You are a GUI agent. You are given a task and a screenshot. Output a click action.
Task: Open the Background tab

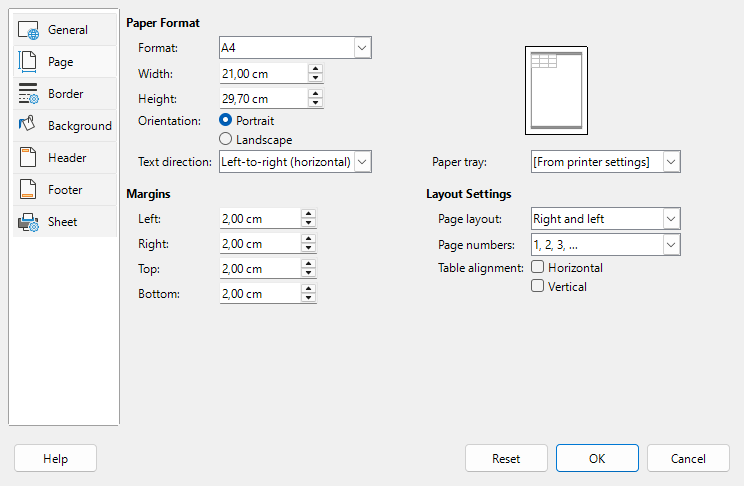(x=65, y=126)
